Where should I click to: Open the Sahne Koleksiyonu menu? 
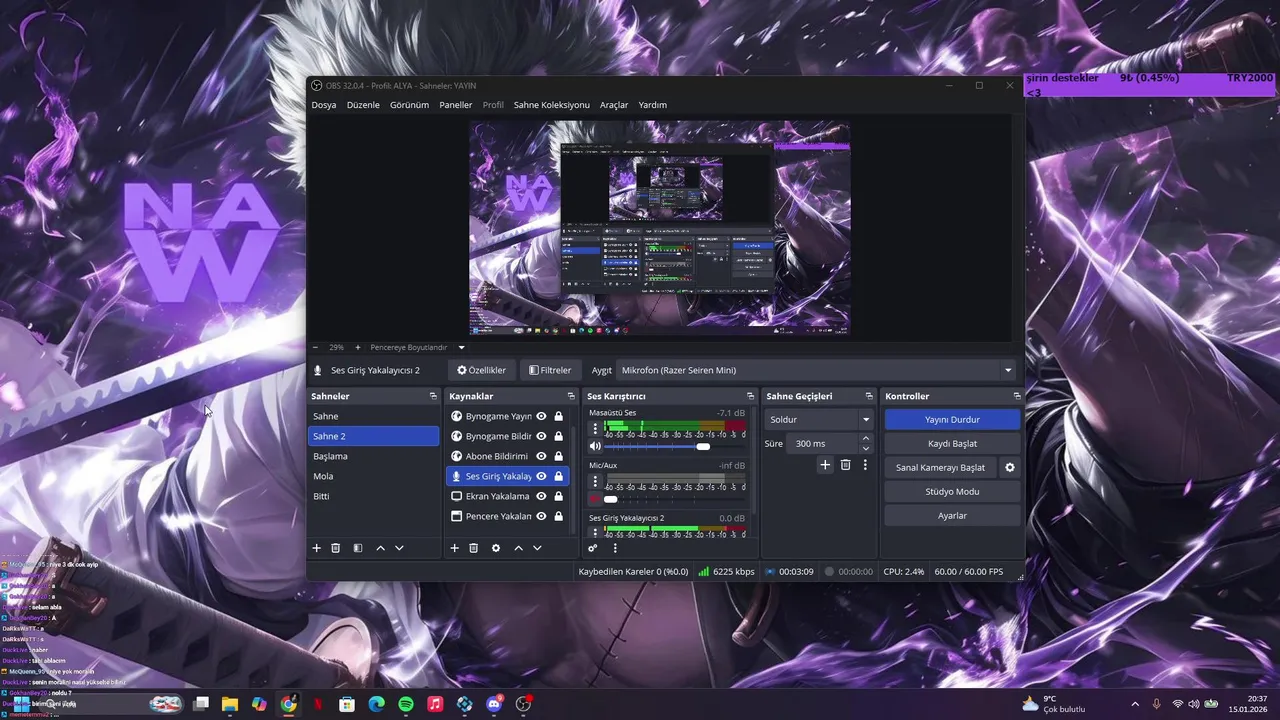(551, 105)
